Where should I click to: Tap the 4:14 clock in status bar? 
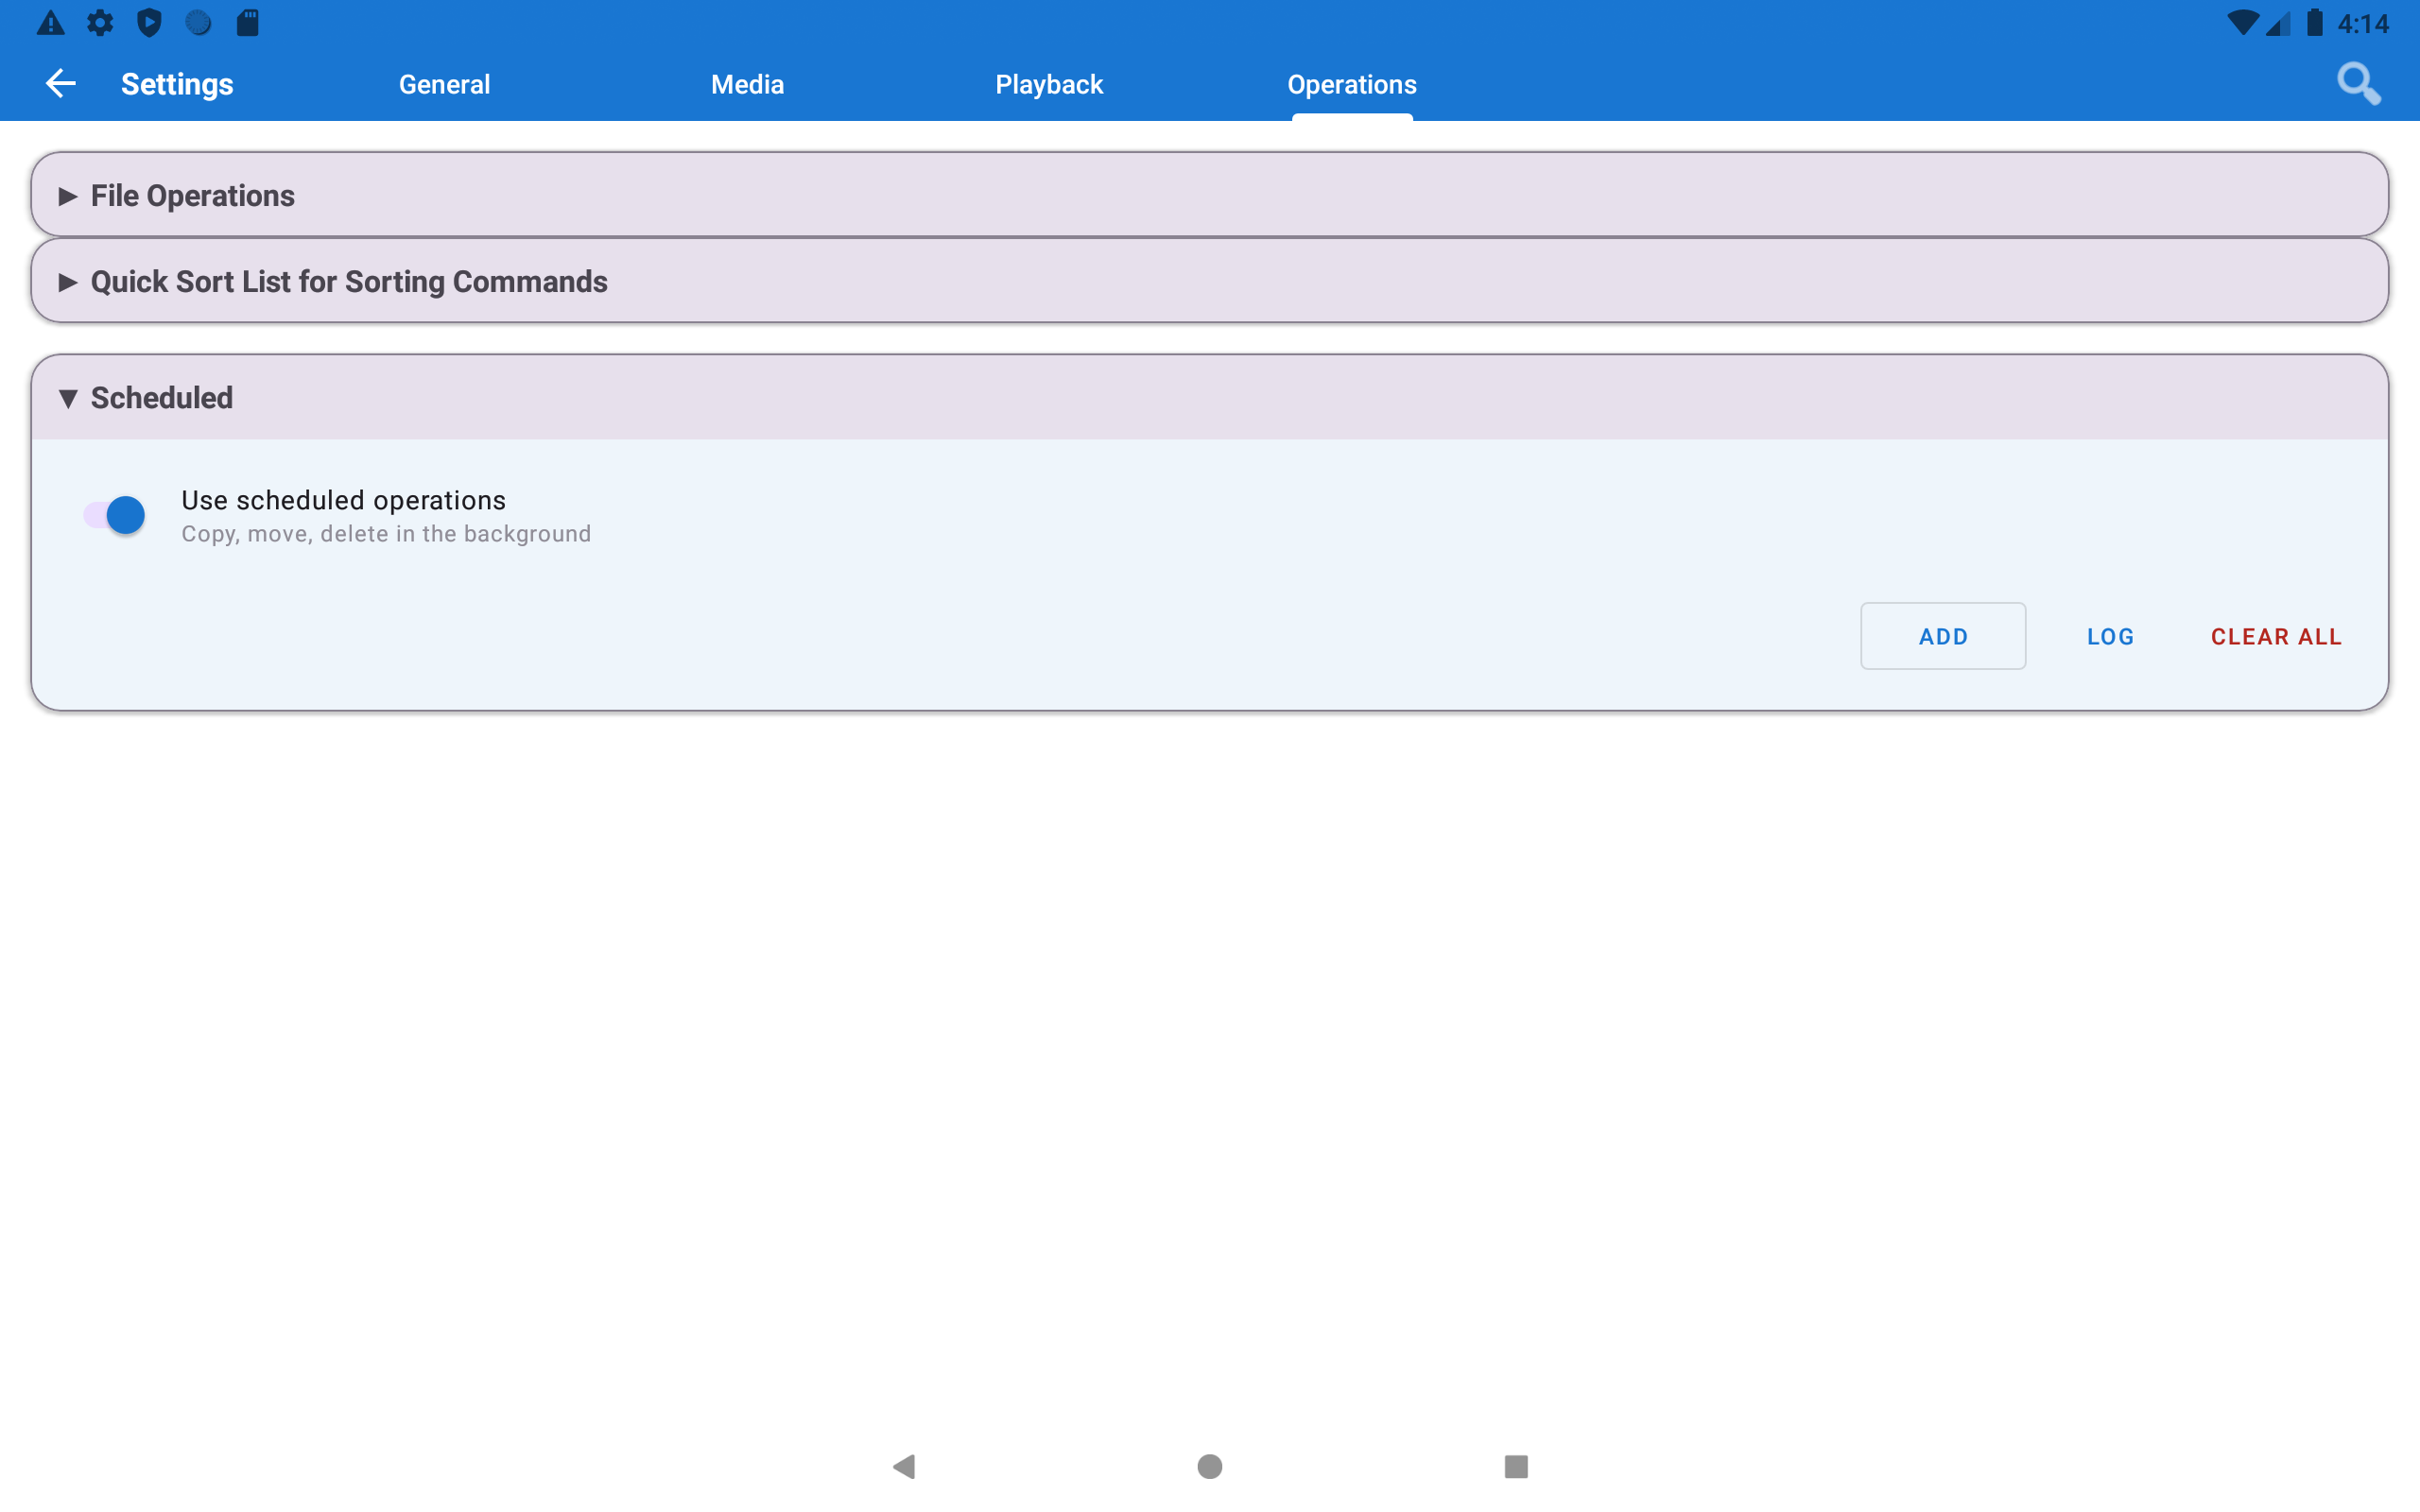click(2363, 23)
